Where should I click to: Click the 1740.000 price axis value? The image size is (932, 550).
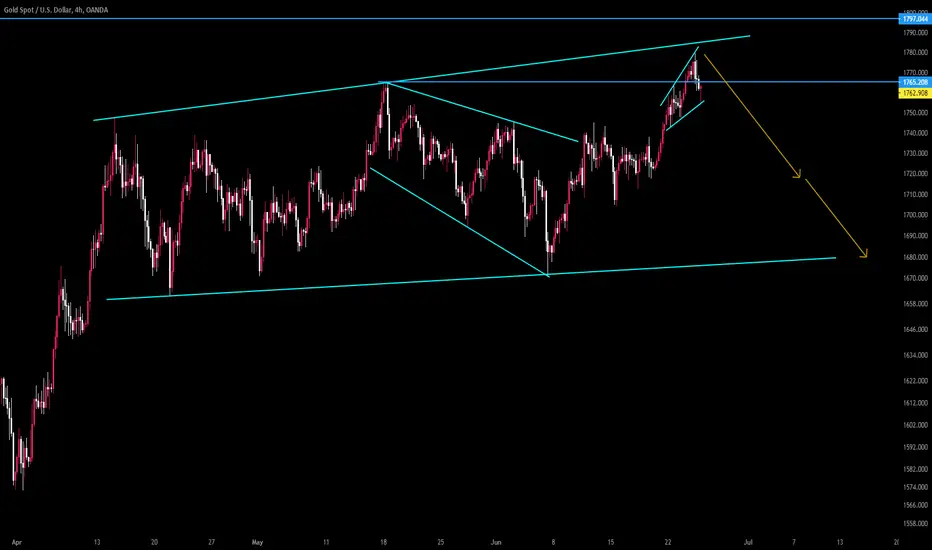click(x=915, y=133)
